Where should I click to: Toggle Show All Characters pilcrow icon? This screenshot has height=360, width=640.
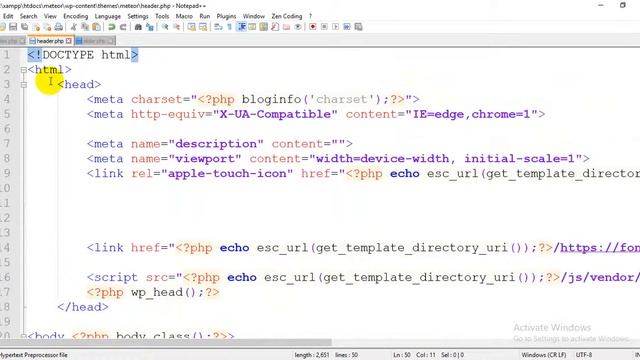(x=230, y=27)
